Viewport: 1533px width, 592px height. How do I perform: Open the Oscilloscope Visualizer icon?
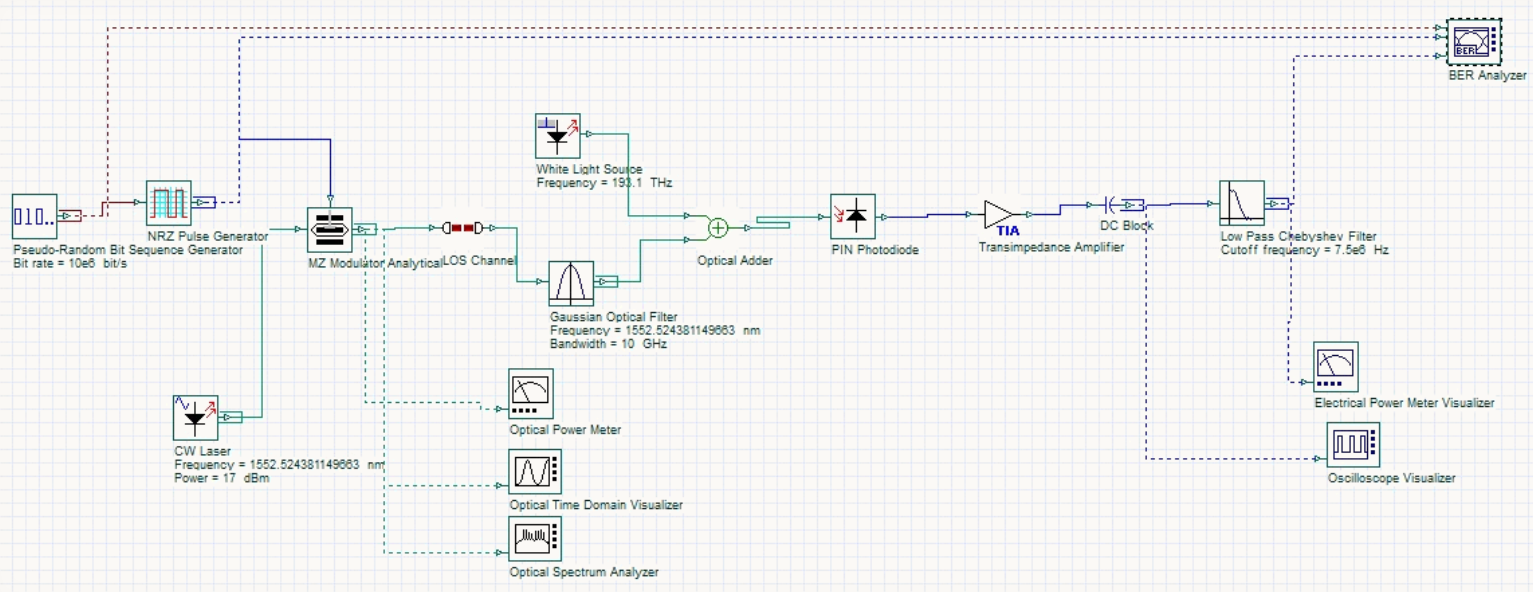[1351, 444]
